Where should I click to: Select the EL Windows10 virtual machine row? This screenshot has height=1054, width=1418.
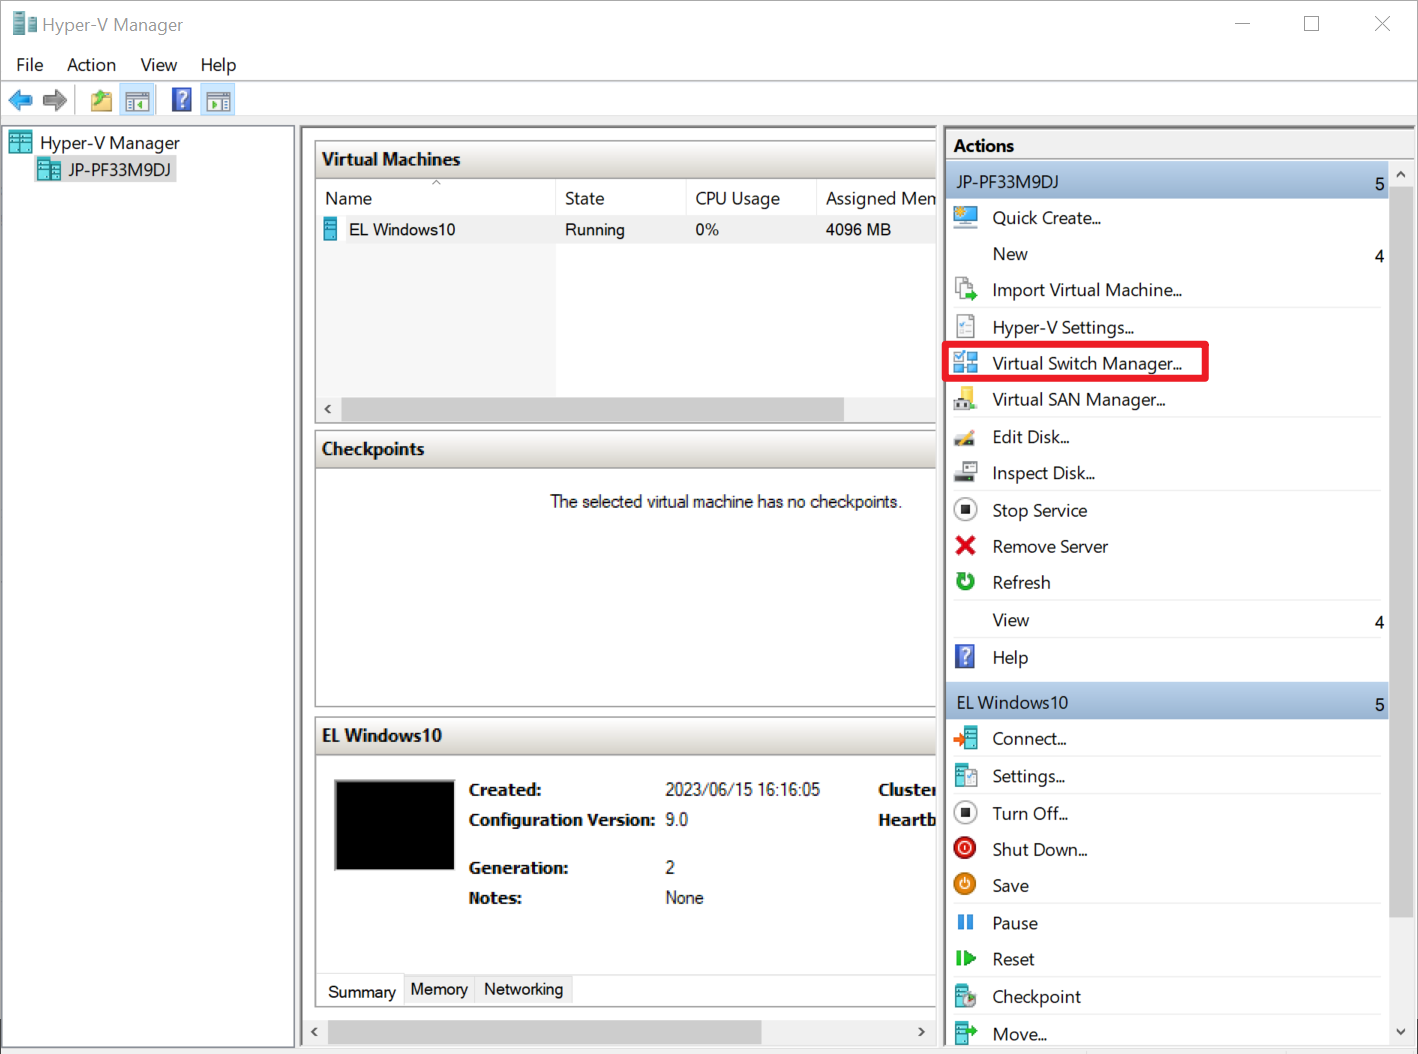click(x=626, y=229)
